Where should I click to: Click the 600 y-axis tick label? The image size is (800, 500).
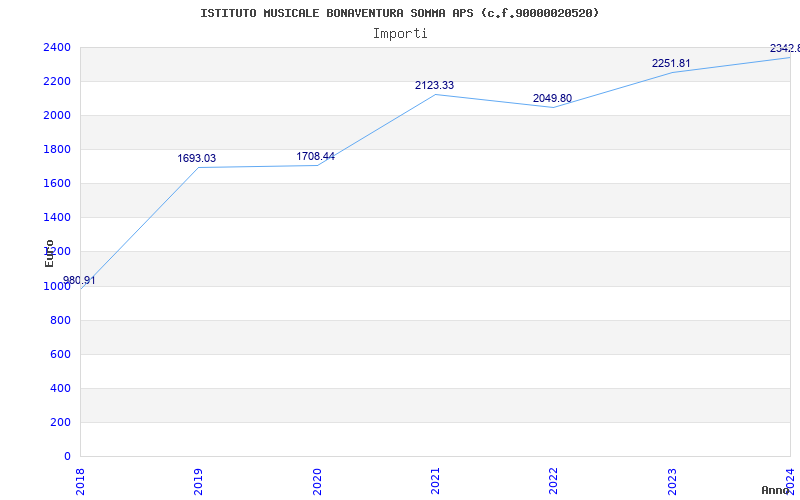tap(61, 355)
